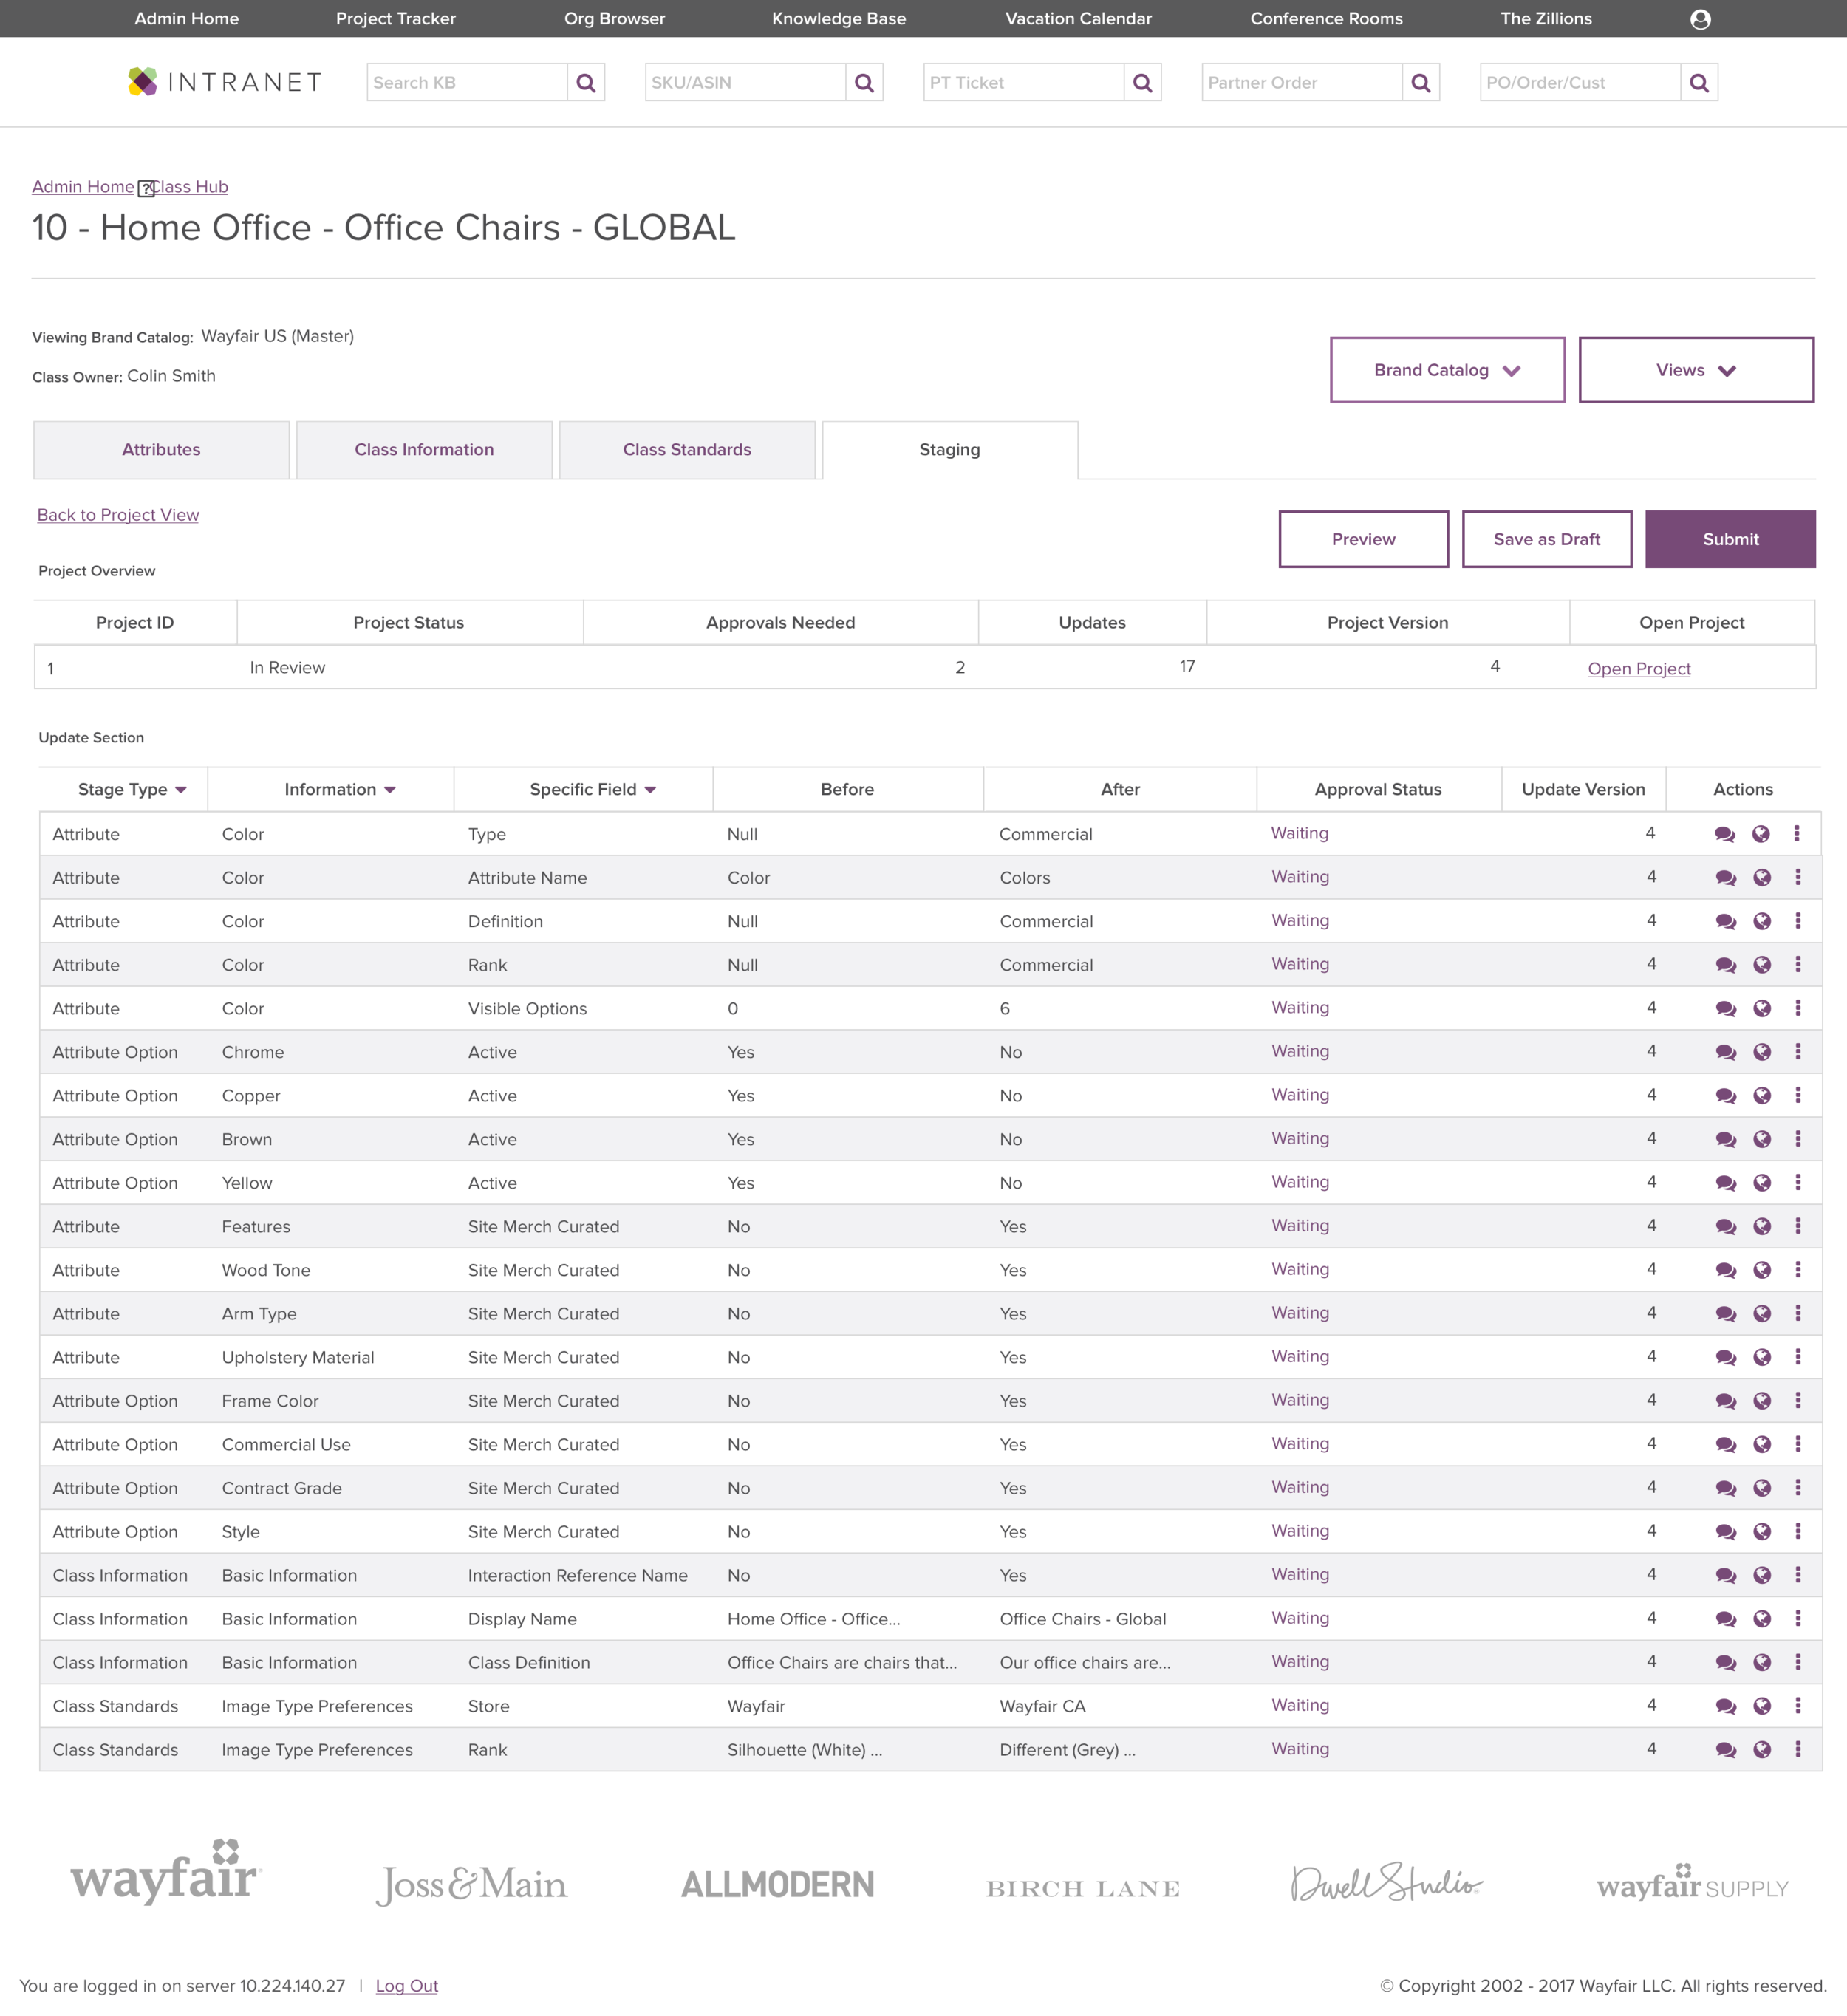1847x2016 pixels.
Task: Open comments for the Copper row
Action: 1725,1096
